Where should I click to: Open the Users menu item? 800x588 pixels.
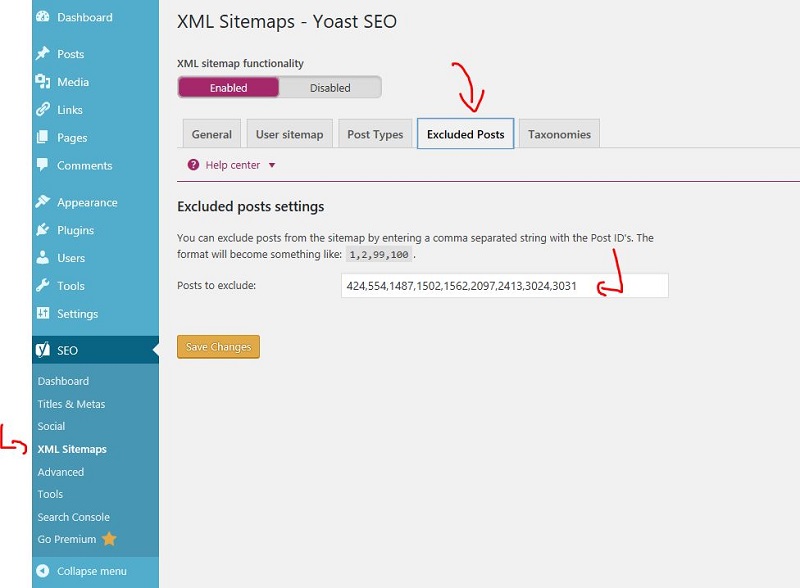coord(95,258)
